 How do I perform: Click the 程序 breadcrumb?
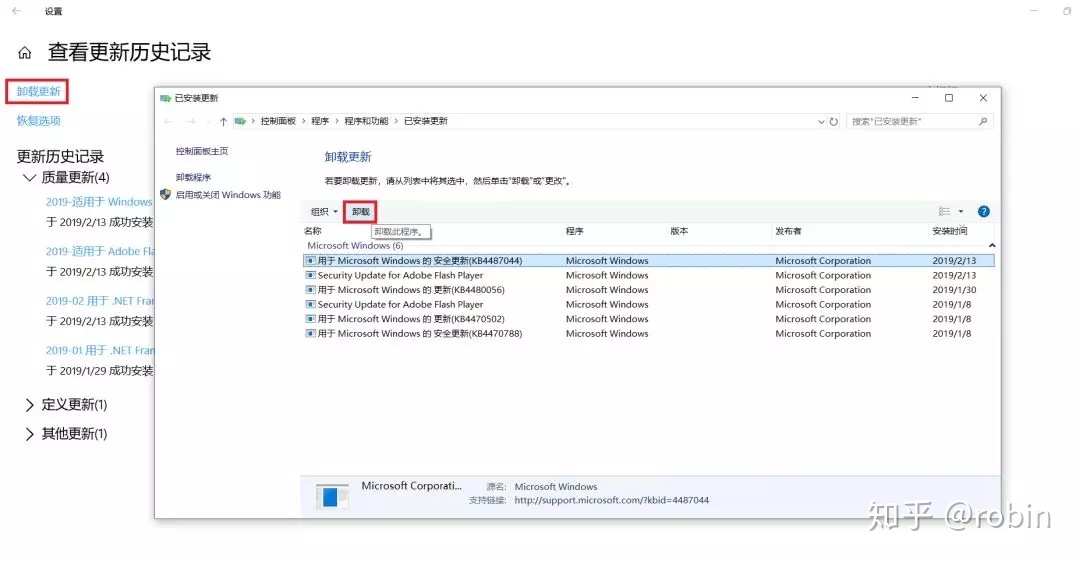click(320, 121)
